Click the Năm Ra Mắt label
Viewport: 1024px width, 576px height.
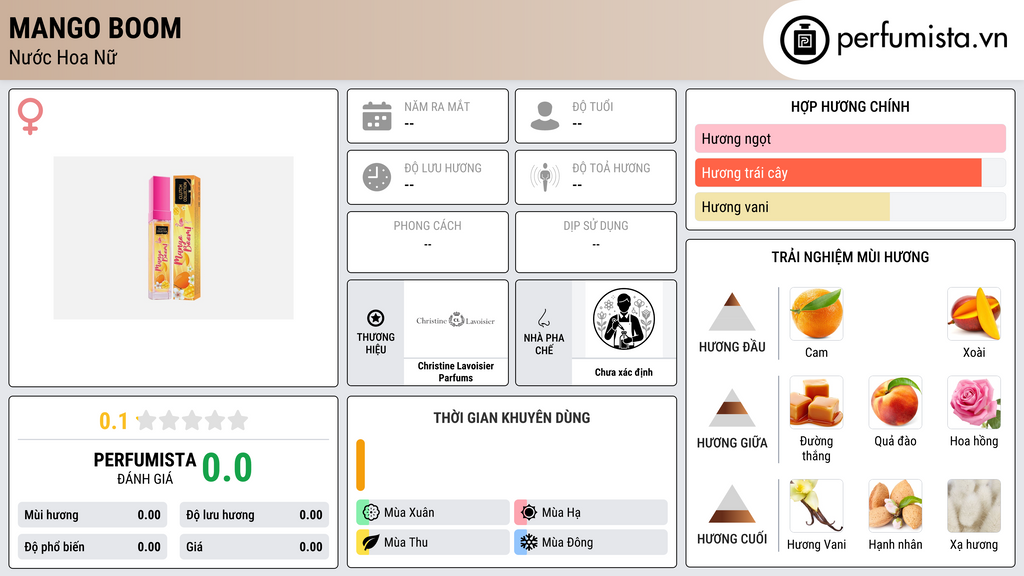[437, 106]
